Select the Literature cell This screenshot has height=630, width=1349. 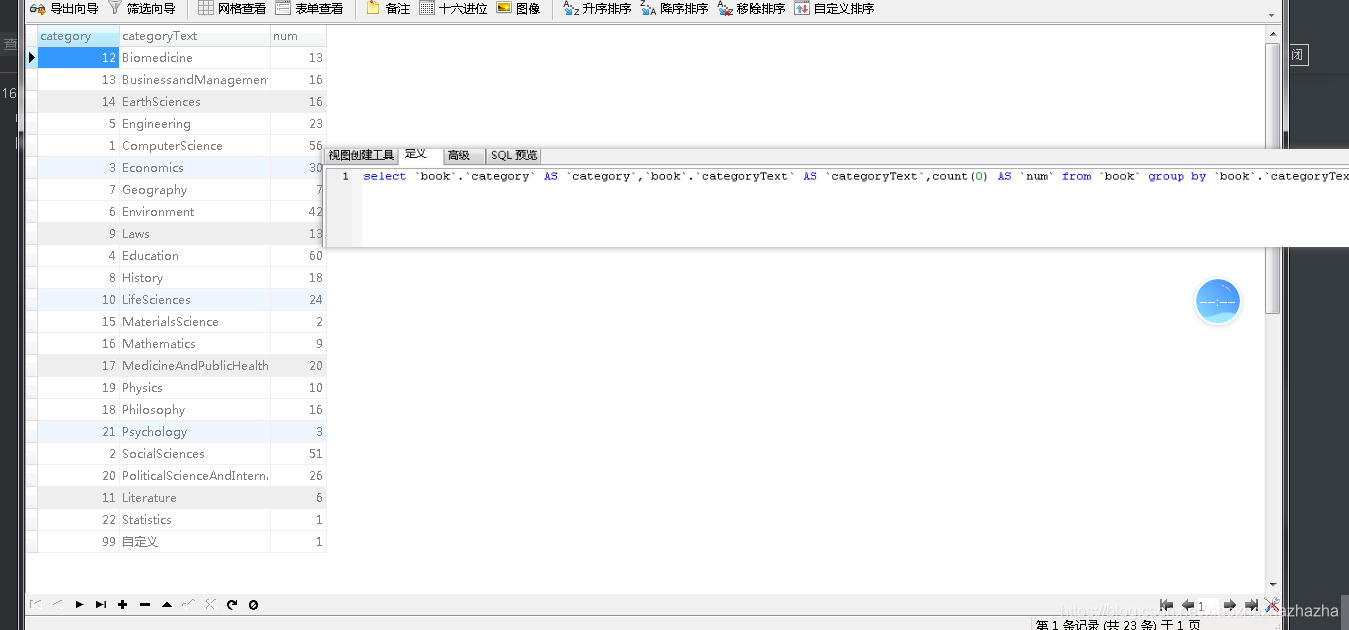[x=195, y=498]
